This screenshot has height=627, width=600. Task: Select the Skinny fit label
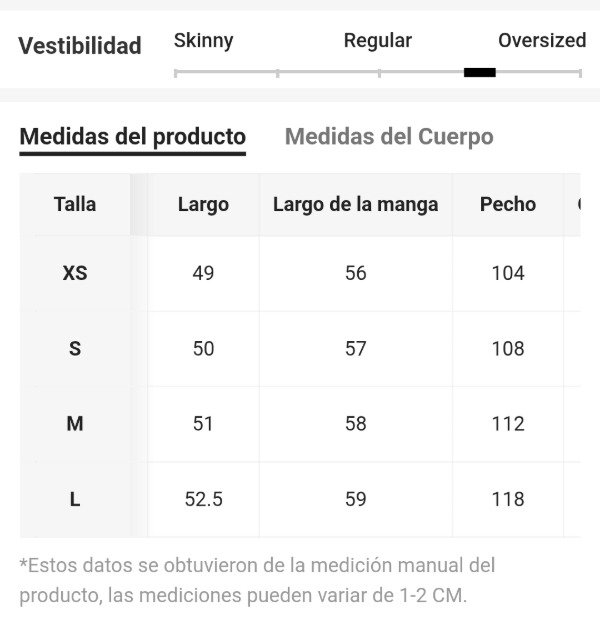click(203, 41)
